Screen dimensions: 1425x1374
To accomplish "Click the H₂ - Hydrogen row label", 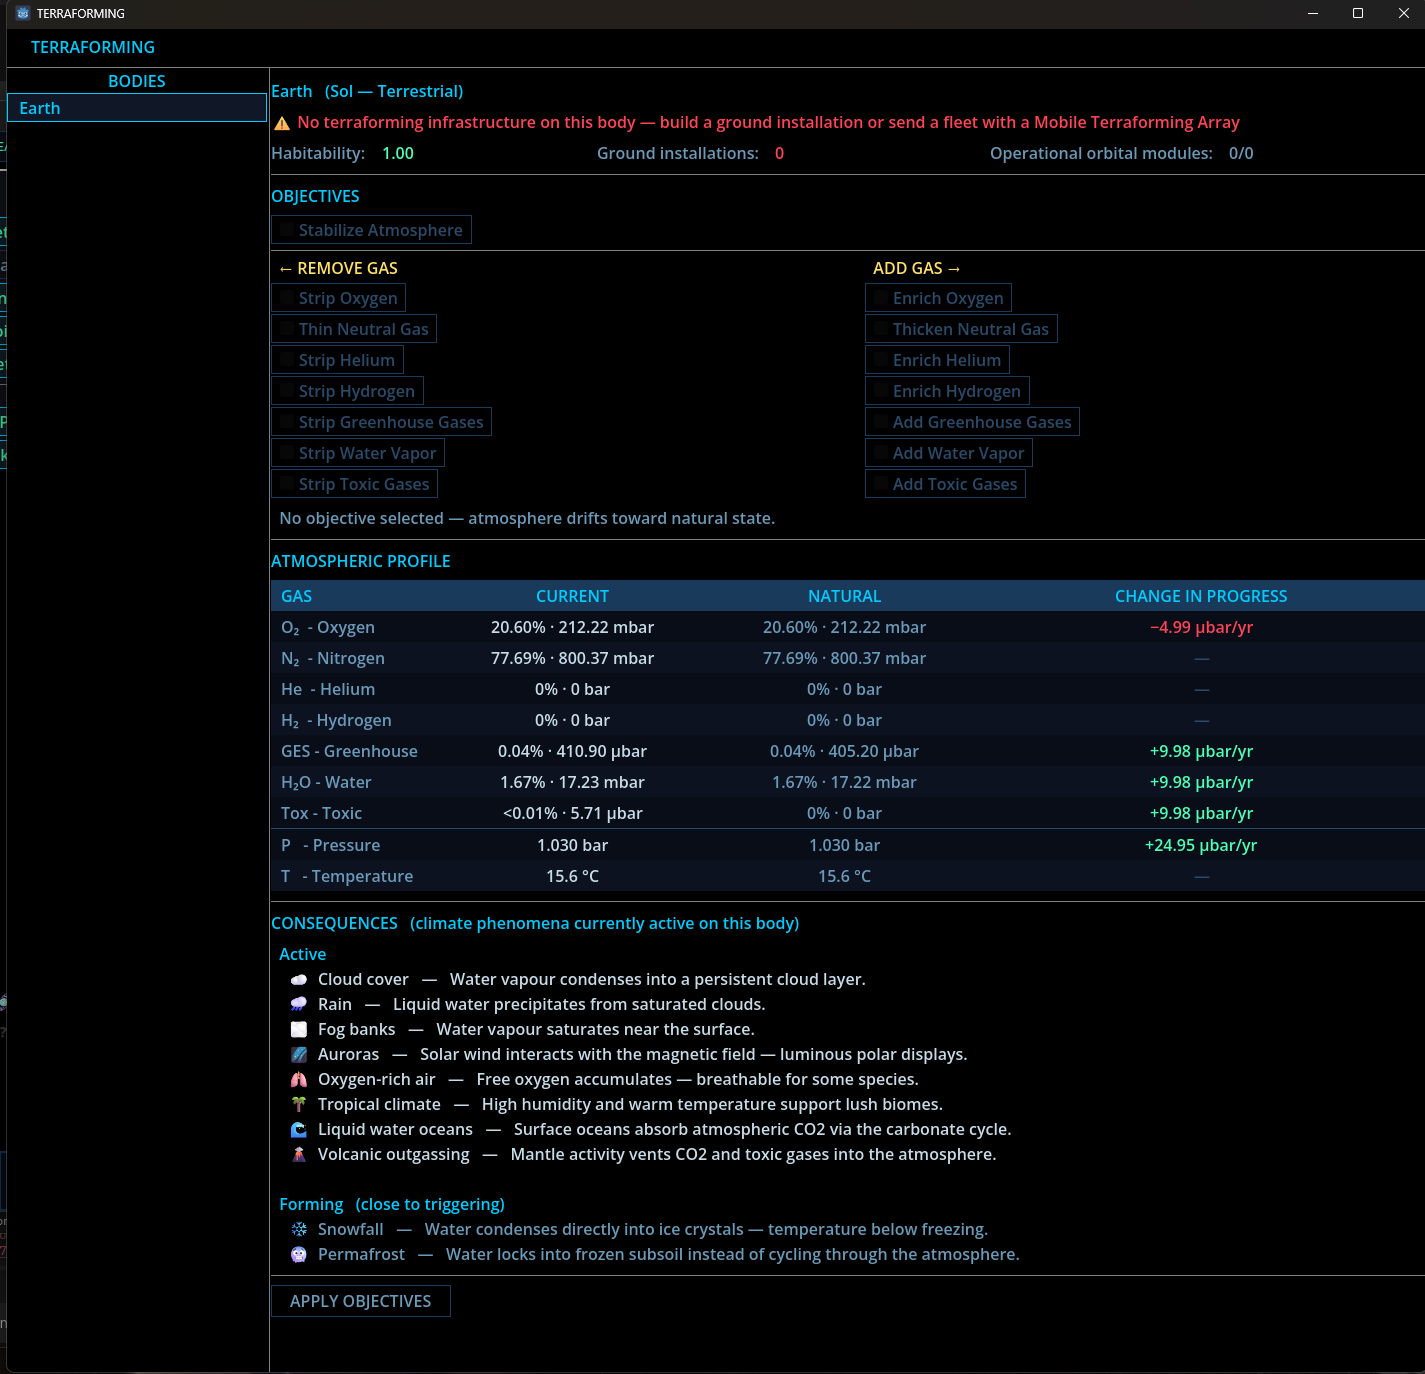I will click(x=336, y=721).
